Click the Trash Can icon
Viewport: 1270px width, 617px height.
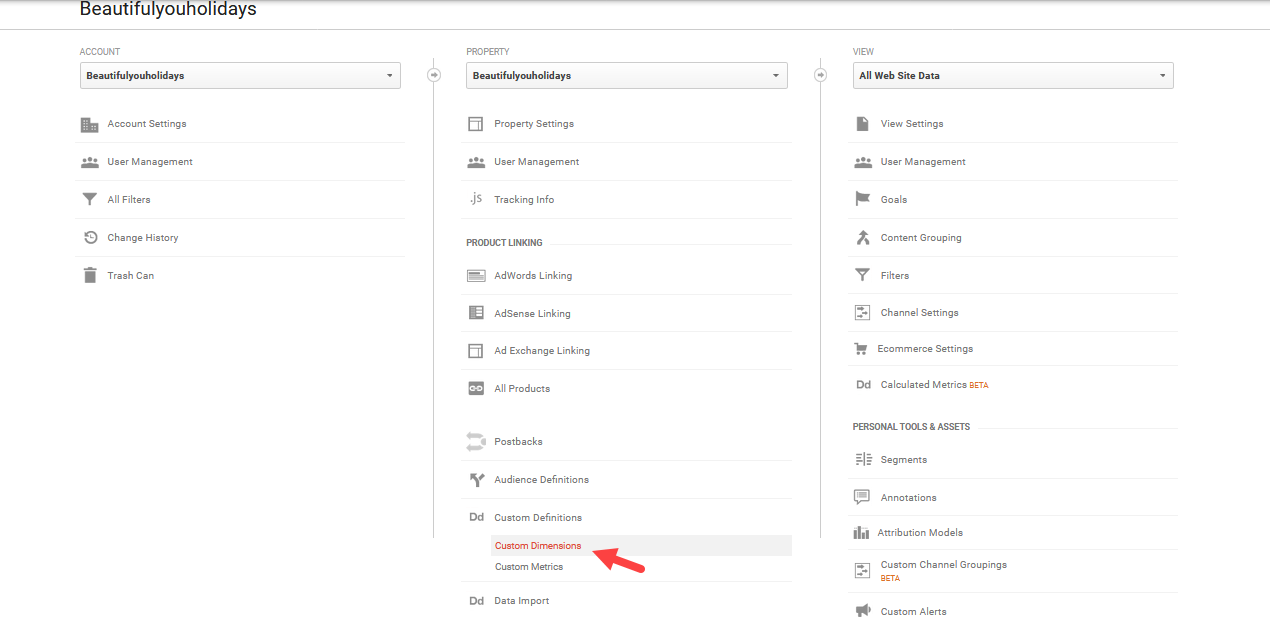tap(89, 276)
